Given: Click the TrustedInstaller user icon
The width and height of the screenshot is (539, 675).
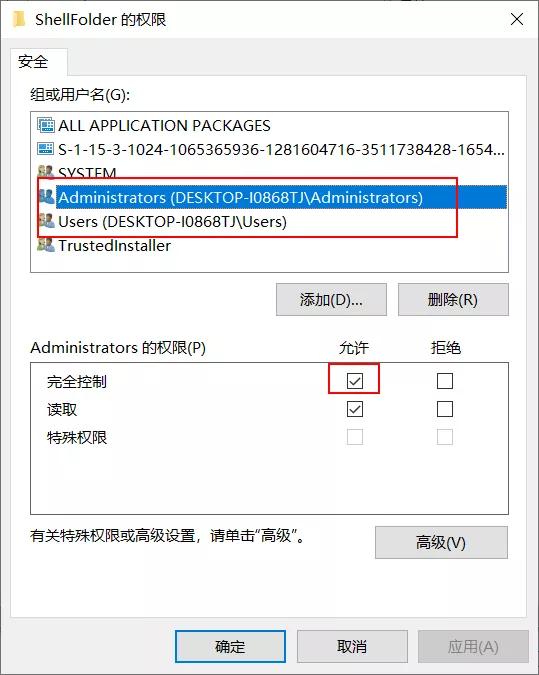Looking at the screenshot, I should [x=46, y=245].
